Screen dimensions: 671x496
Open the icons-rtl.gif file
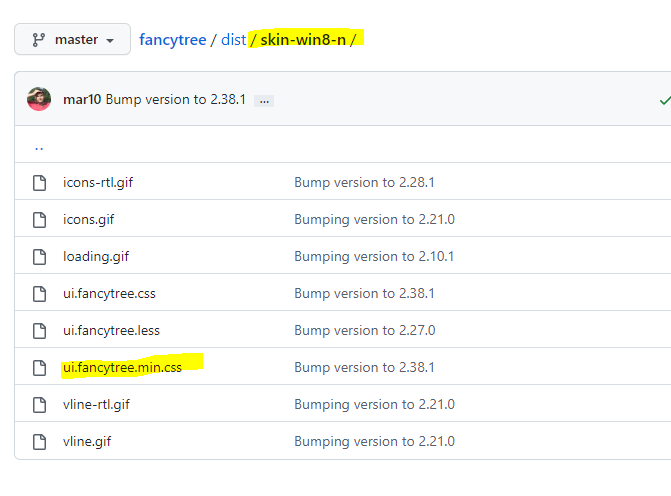click(x=98, y=183)
